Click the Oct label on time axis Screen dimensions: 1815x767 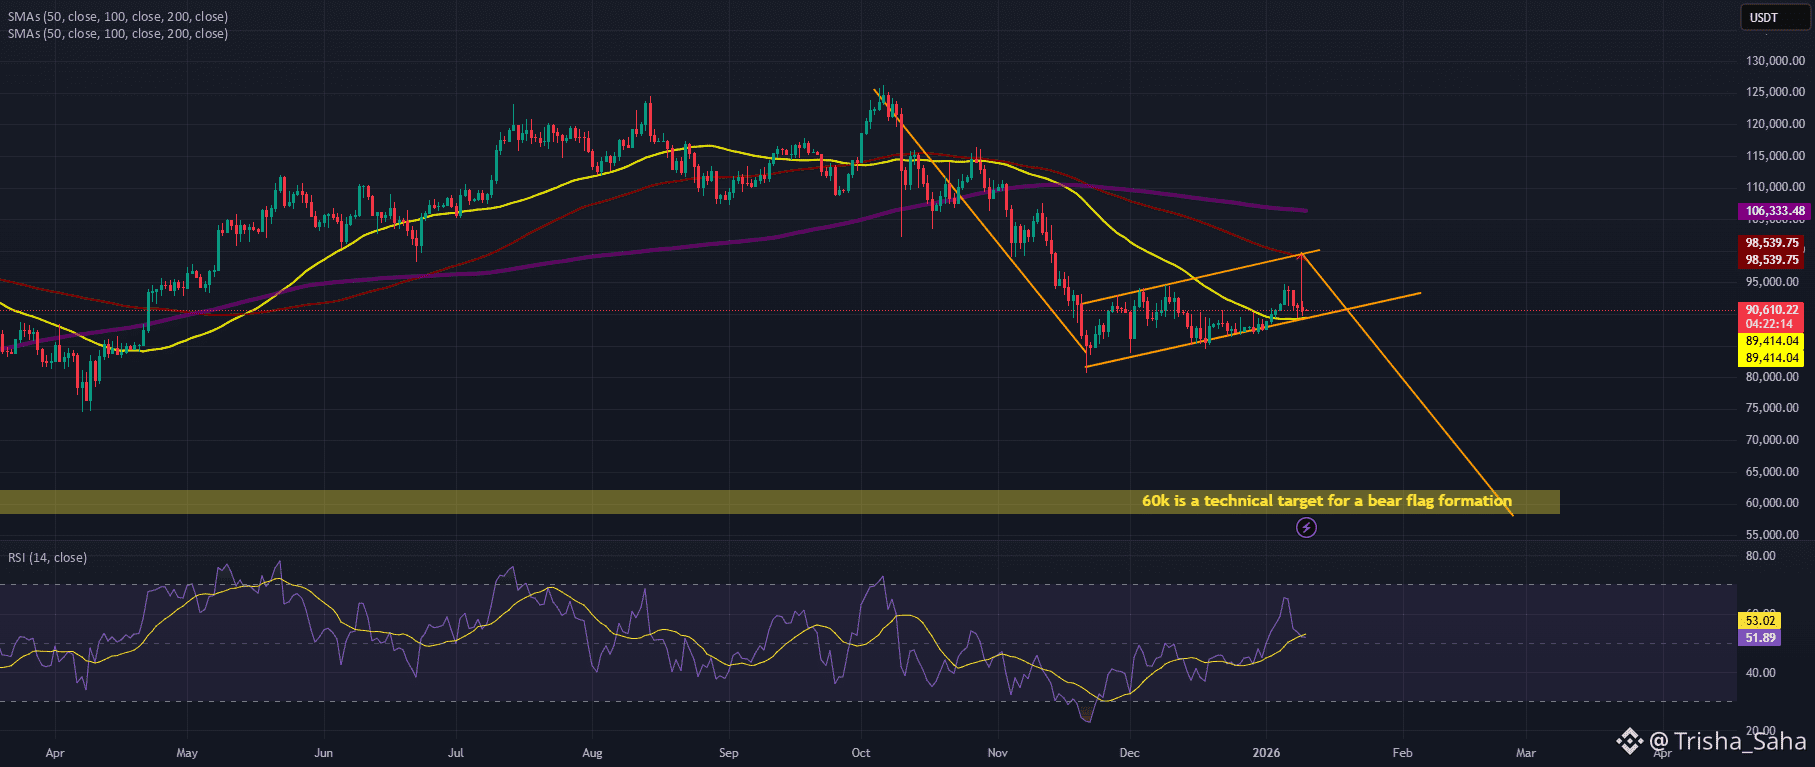coord(861,752)
